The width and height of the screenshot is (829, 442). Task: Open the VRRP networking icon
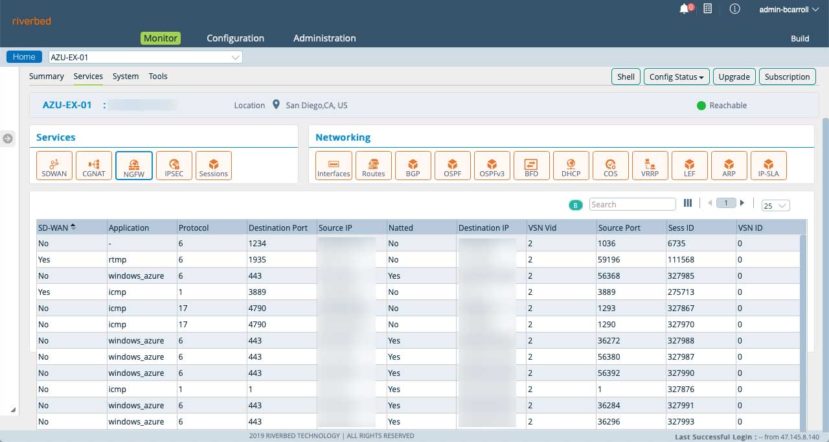point(650,165)
